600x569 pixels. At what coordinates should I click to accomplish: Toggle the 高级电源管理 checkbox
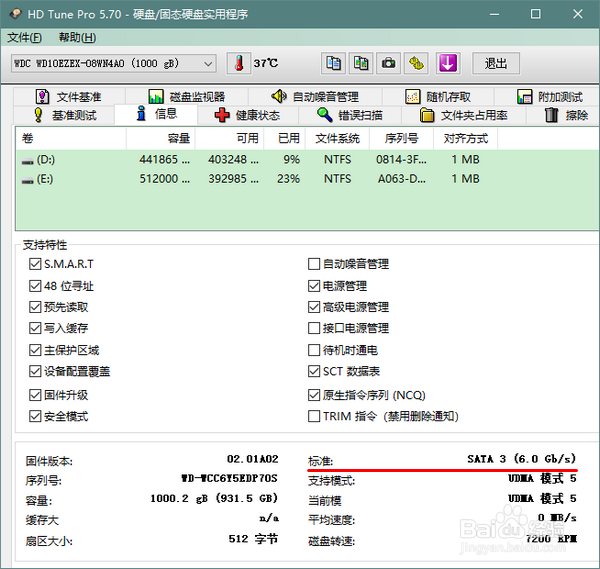tap(314, 307)
